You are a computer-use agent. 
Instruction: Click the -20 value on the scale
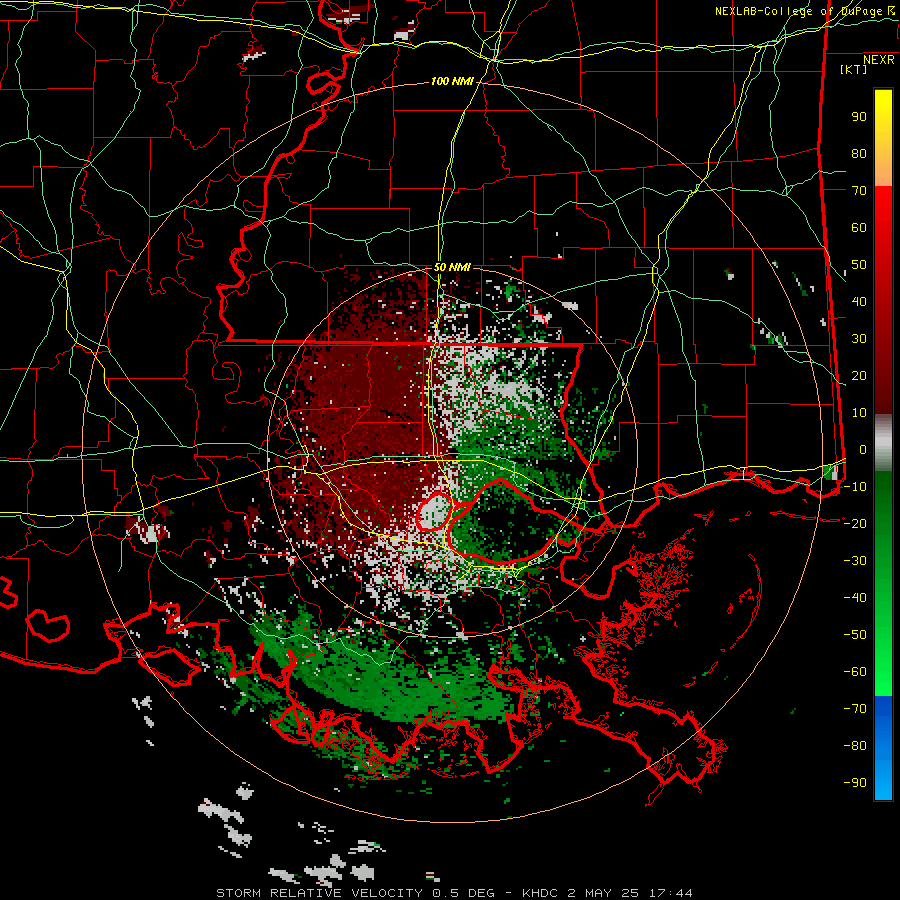855,524
